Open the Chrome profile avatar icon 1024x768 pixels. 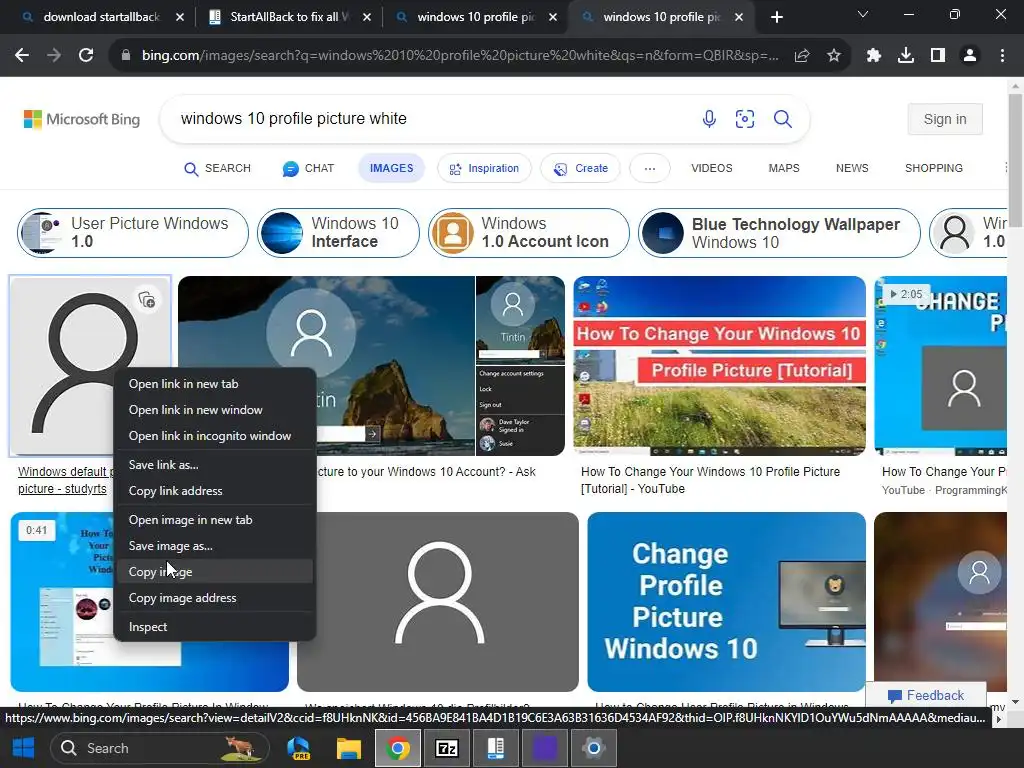point(970,56)
